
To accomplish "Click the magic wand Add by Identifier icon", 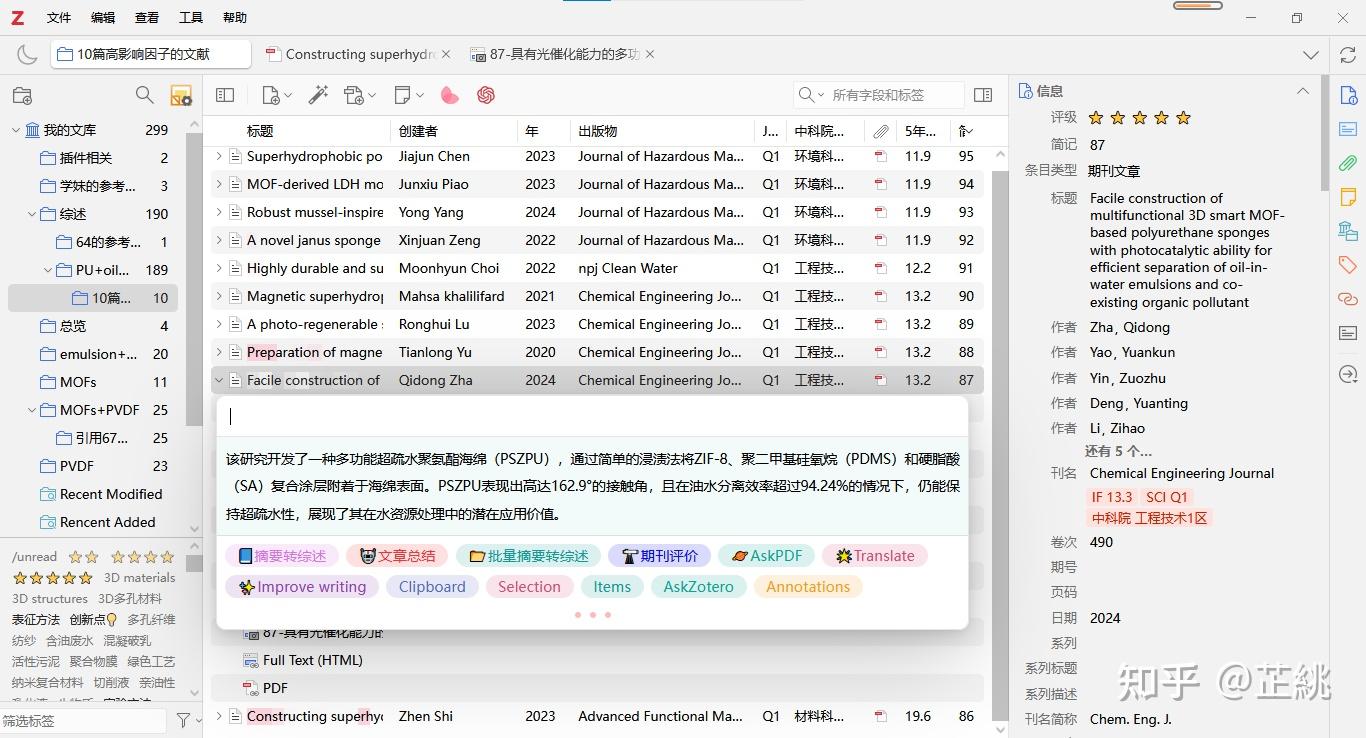I will click(x=318, y=95).
